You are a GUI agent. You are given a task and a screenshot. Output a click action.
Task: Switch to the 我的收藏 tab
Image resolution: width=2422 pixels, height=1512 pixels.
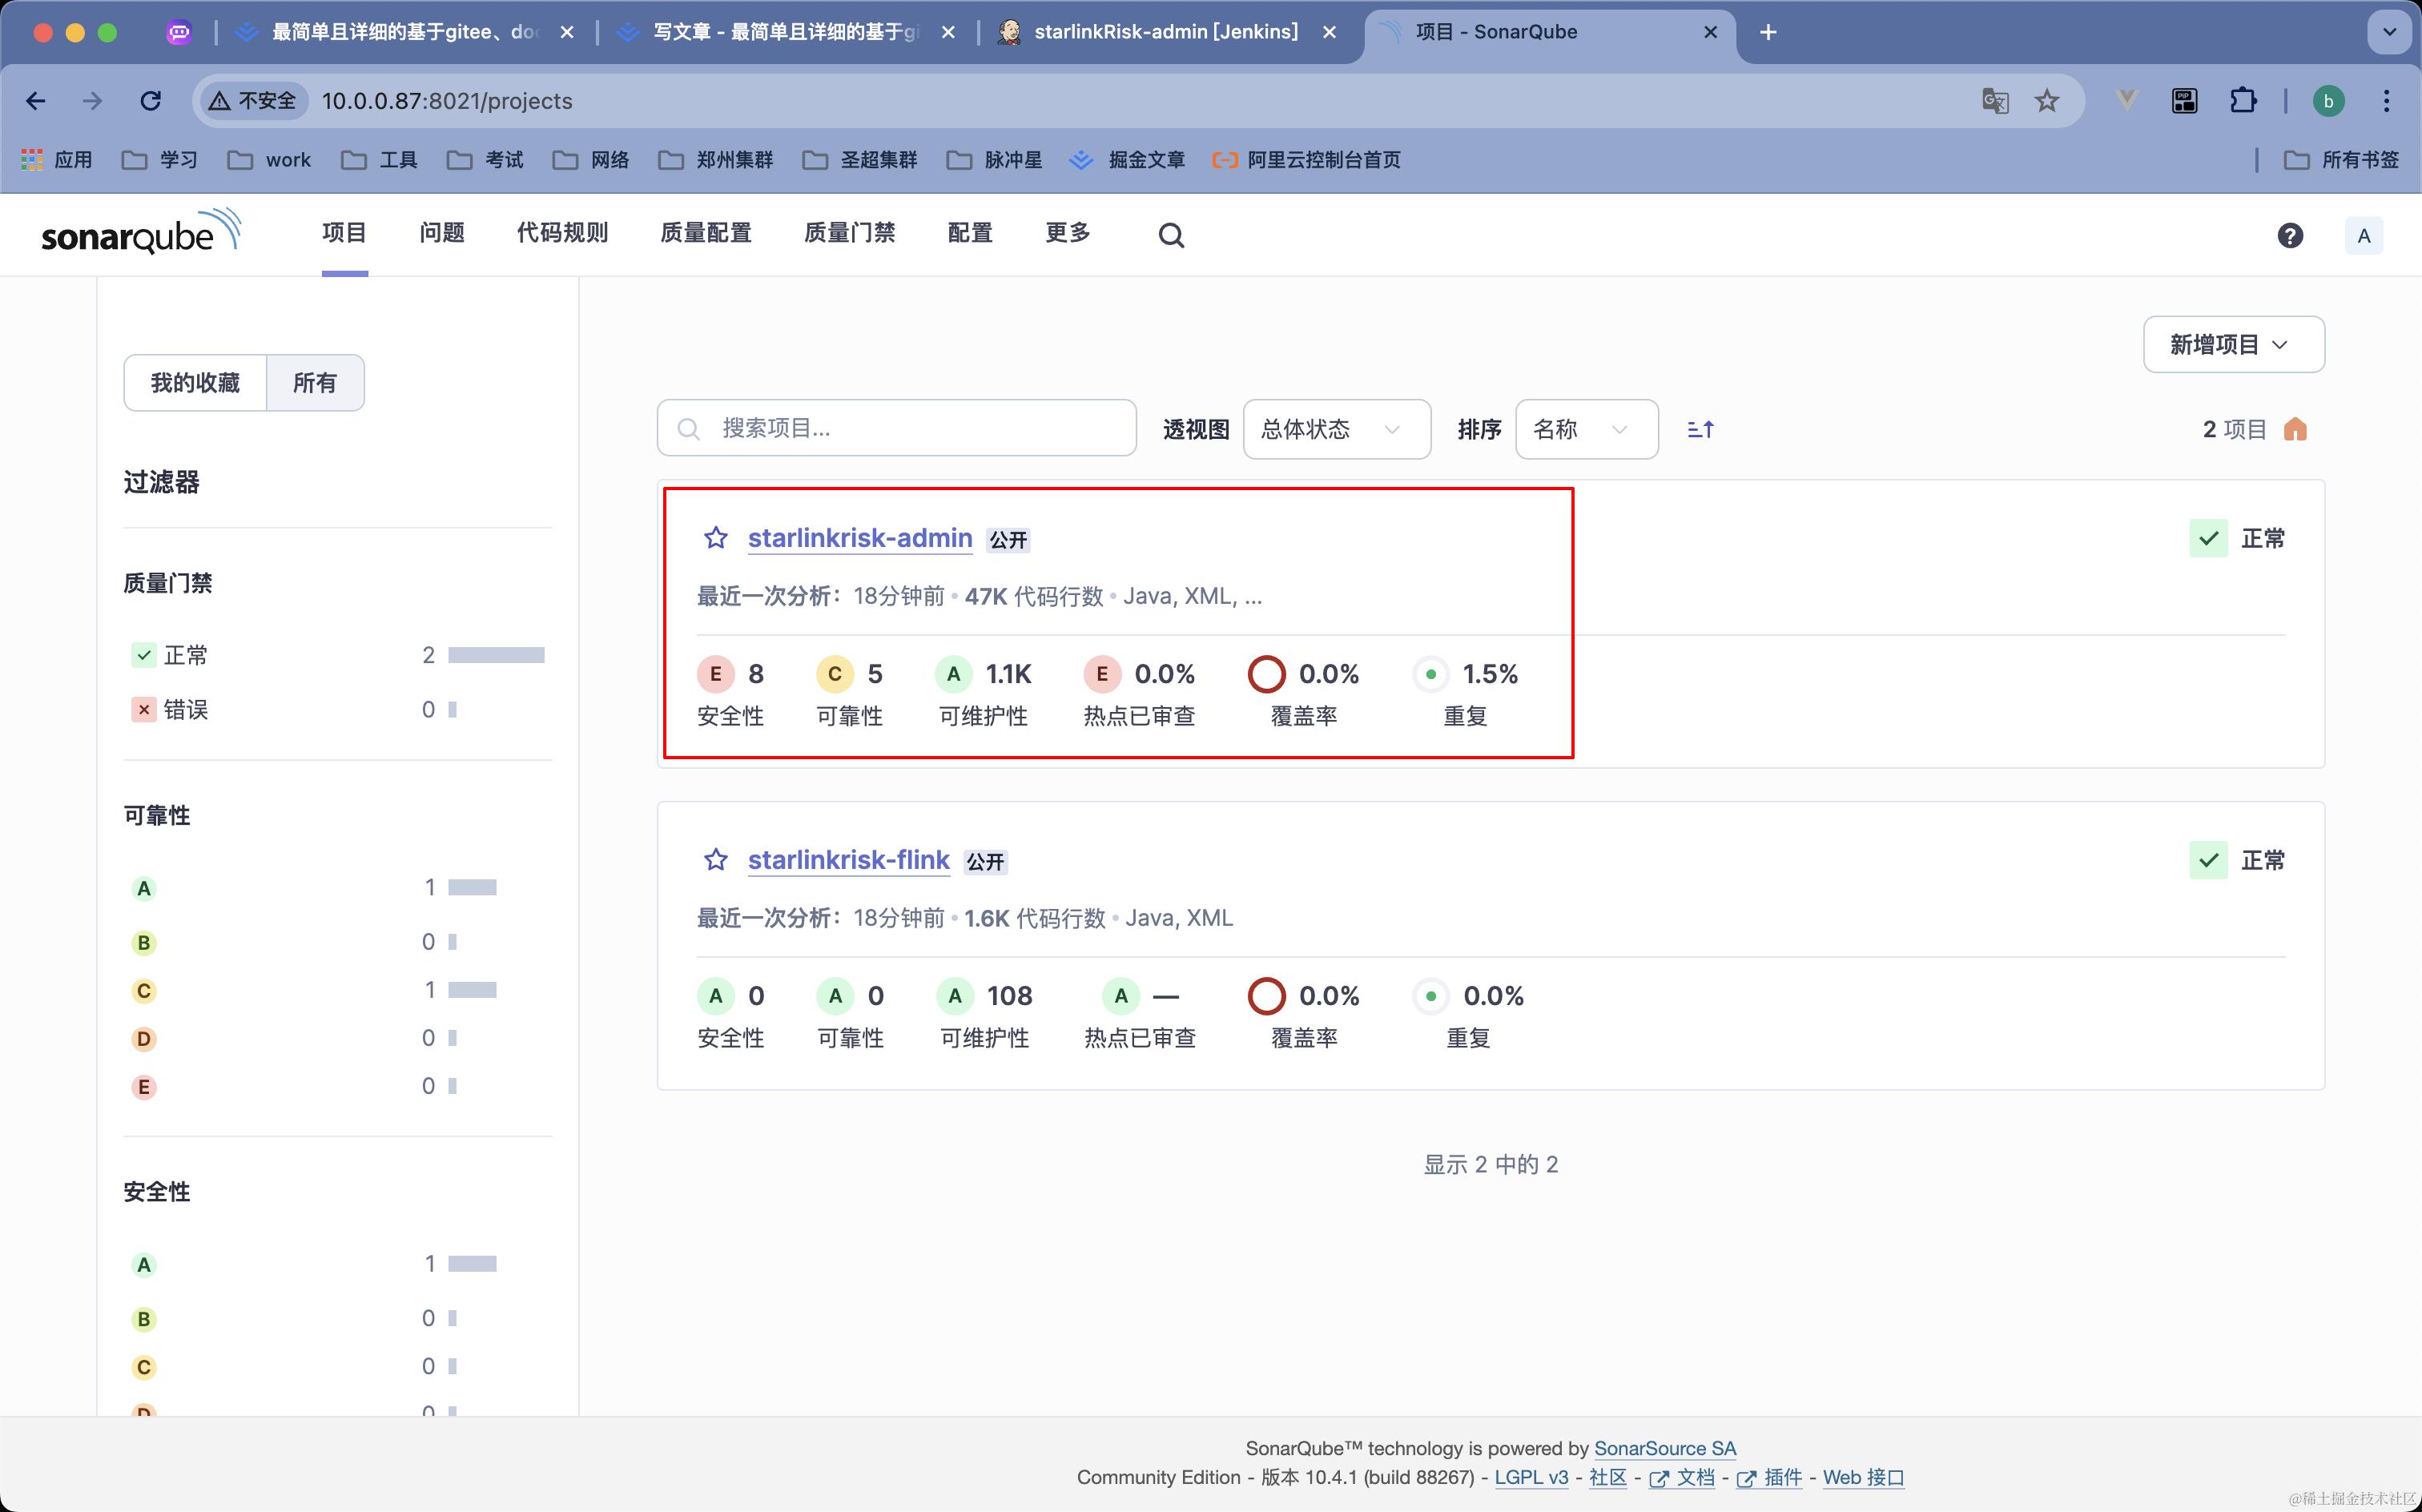195,383
